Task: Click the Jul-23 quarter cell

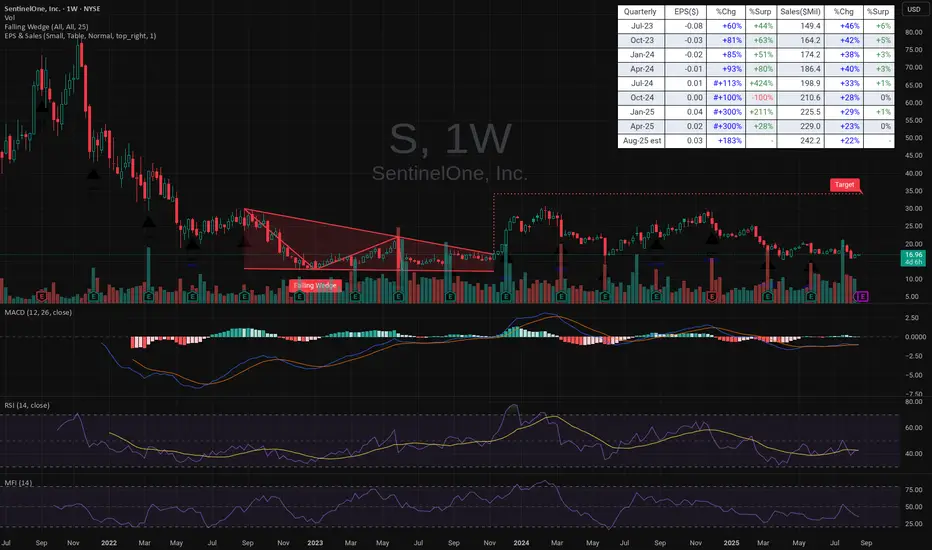Action: coord(641,26)
